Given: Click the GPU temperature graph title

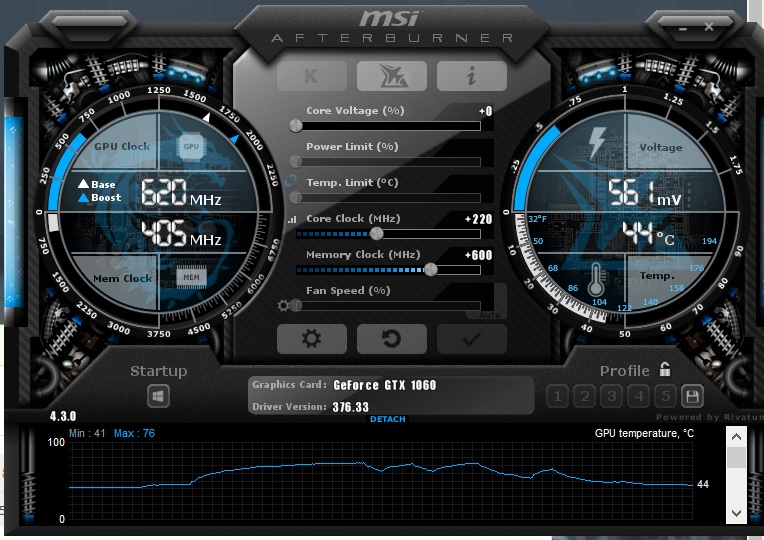Looking at the screenshot, I should [x=644, y=433].
